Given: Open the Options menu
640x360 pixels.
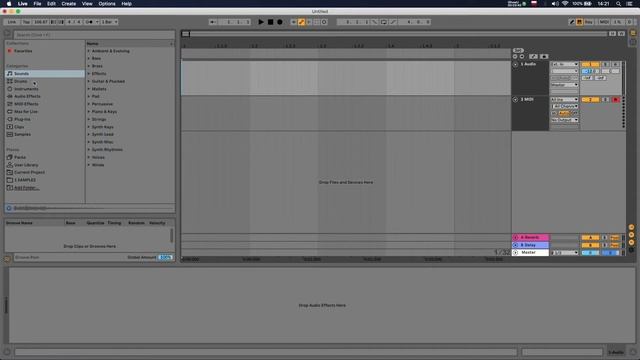Looking at the screenshot, I should coord(107,4).
